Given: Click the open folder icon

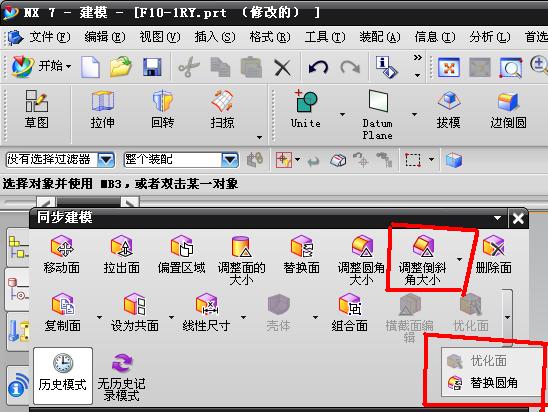Looking at the screenshot, I should 121,67.
